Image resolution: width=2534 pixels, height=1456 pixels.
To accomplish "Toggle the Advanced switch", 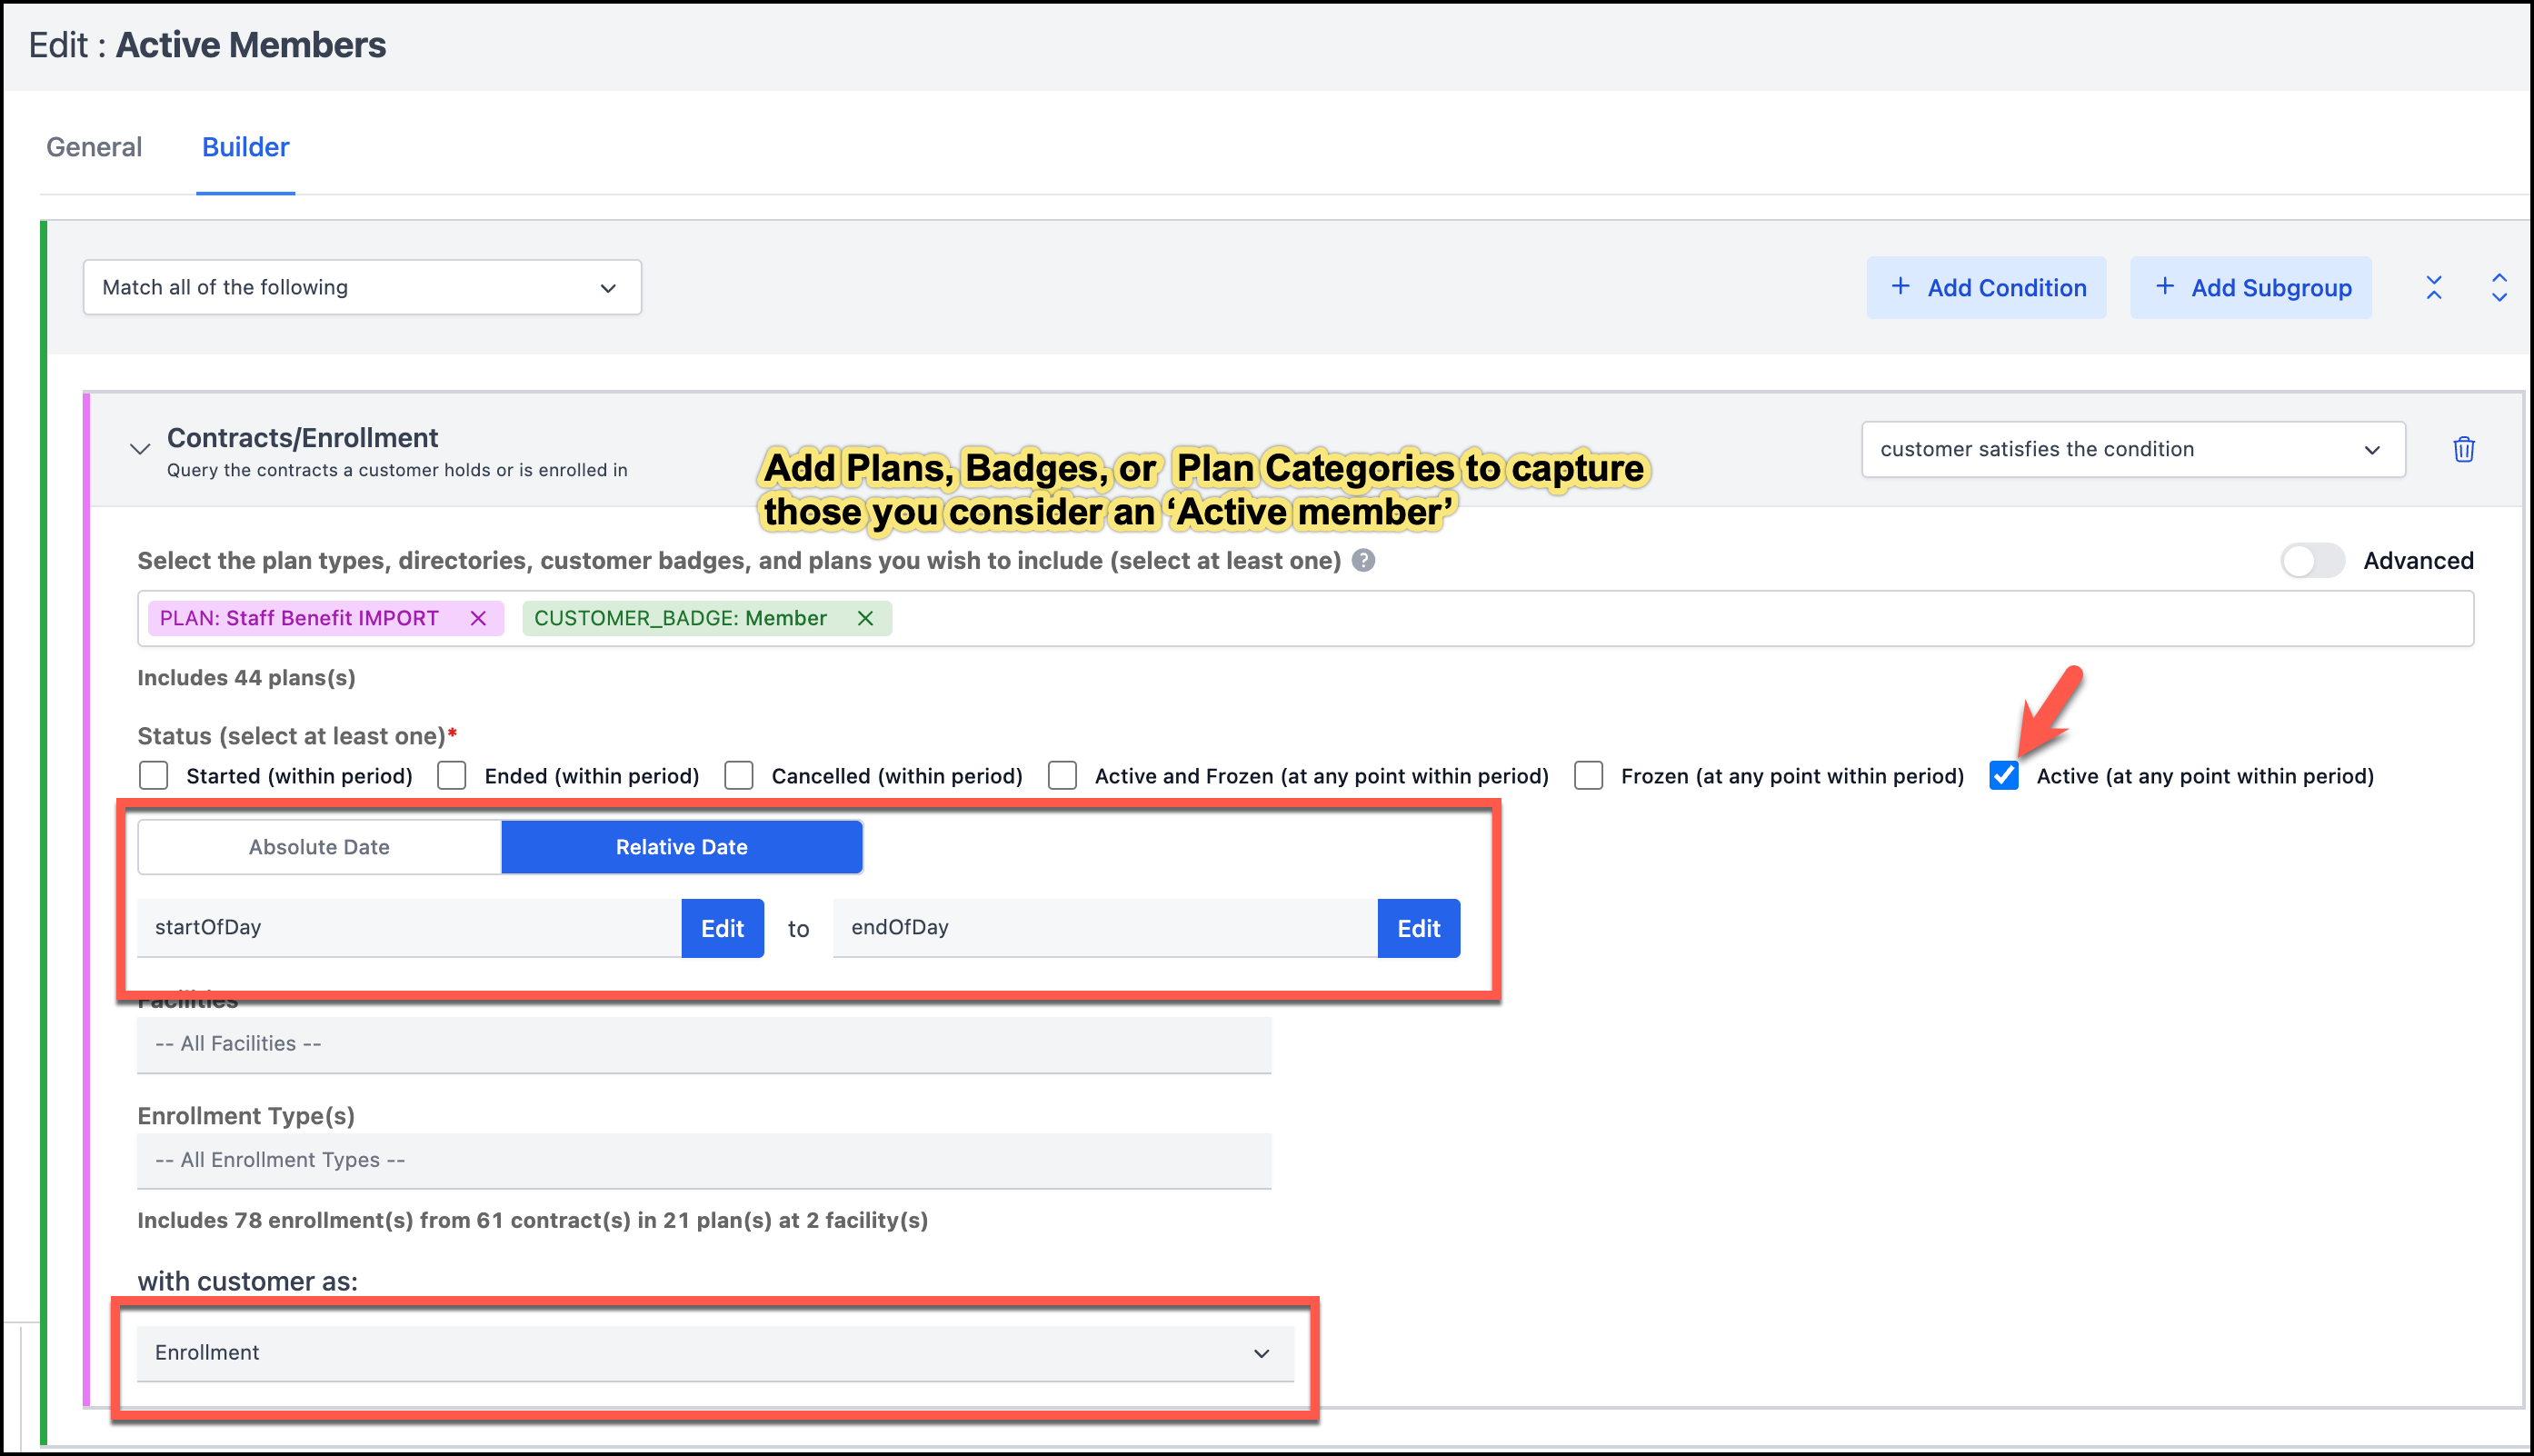I will (x=2312, y=560).
